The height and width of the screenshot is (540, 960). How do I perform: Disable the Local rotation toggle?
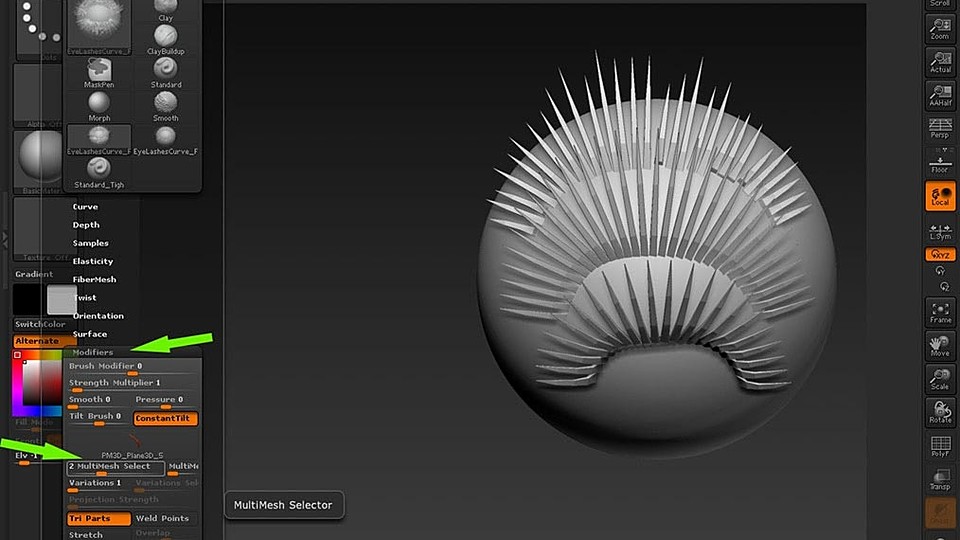[940, 196]
